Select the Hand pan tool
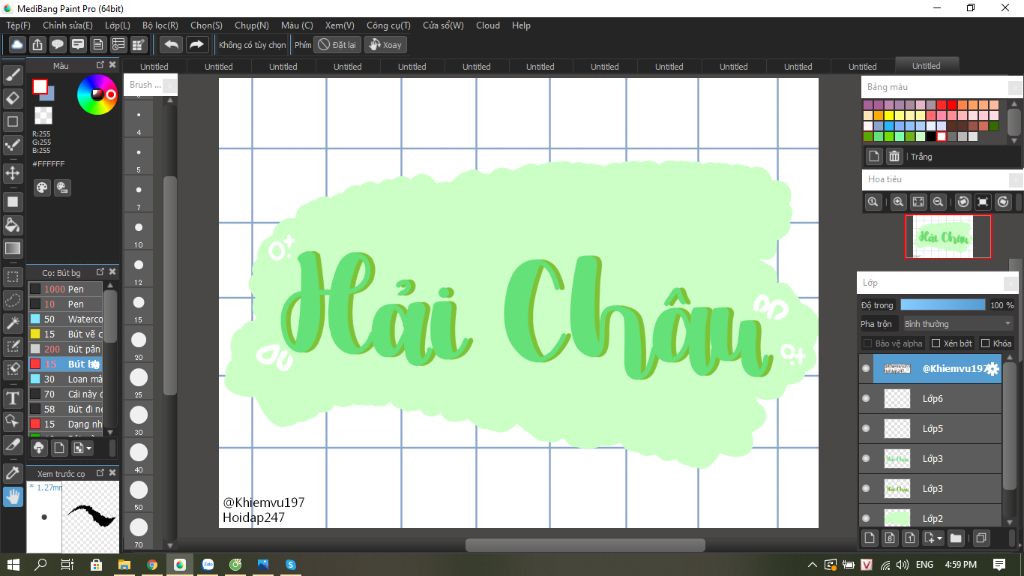Image resolution: width=1024 pixels, height=576 pixels. coord(12,497)
